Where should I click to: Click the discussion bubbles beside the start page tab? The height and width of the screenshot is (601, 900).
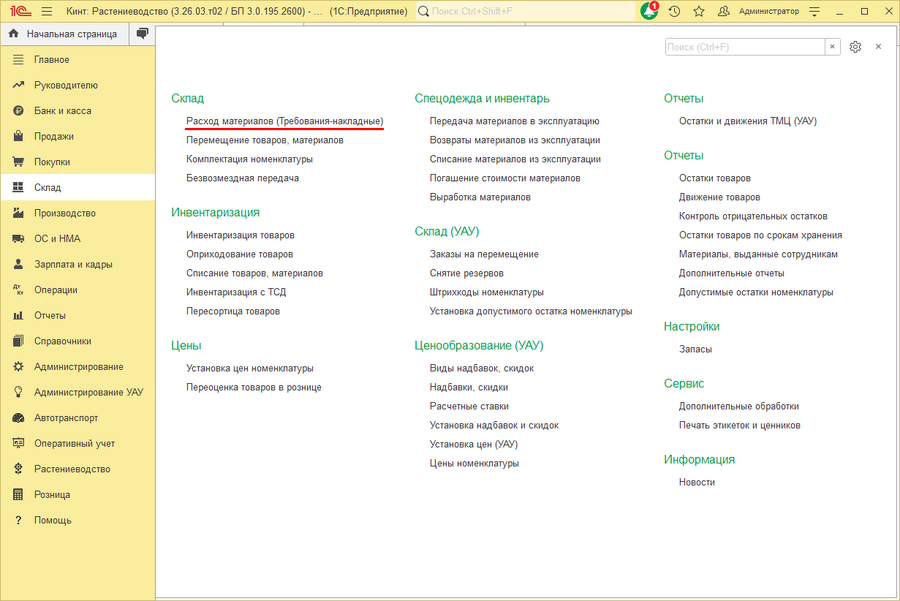141,33
